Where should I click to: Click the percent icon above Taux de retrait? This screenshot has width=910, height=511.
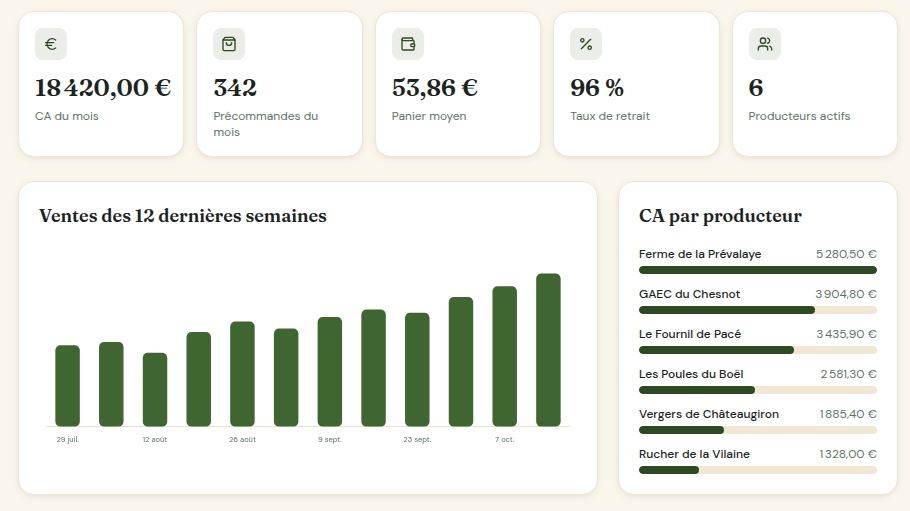click(586, 44)
